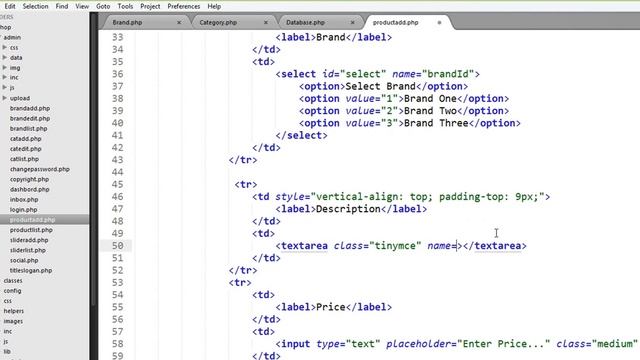
Task: Open the Selection menu
Action: point(35,7)
